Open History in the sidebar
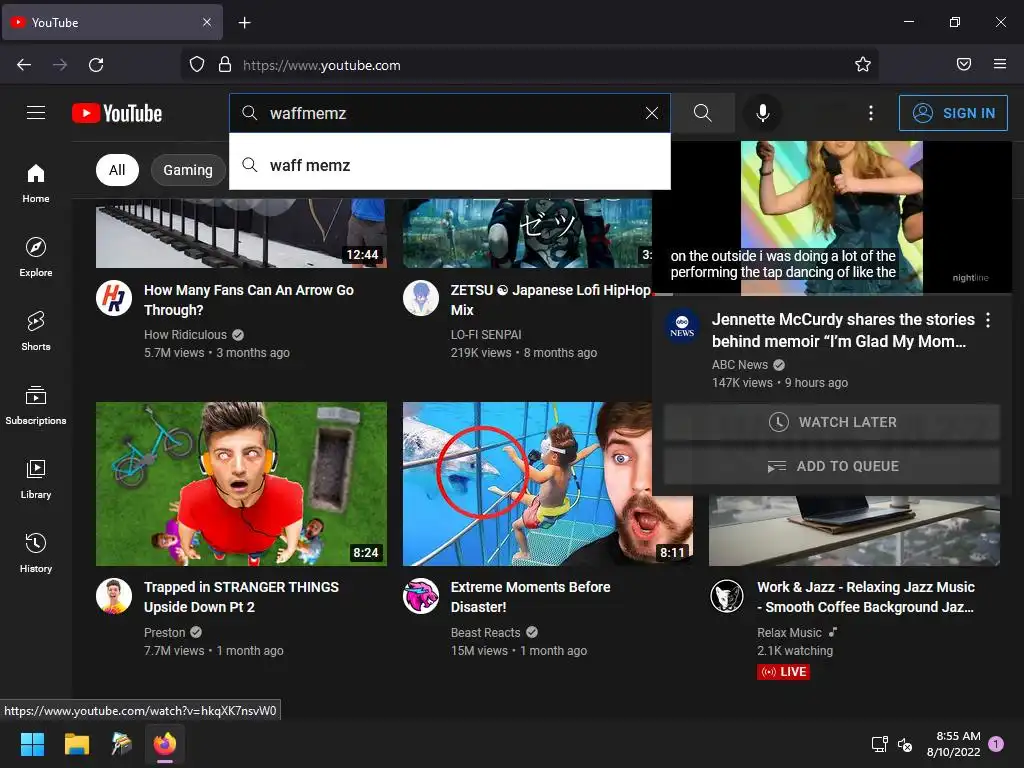The height and width of the screenshot is (768, 1024). pos(36,553)
